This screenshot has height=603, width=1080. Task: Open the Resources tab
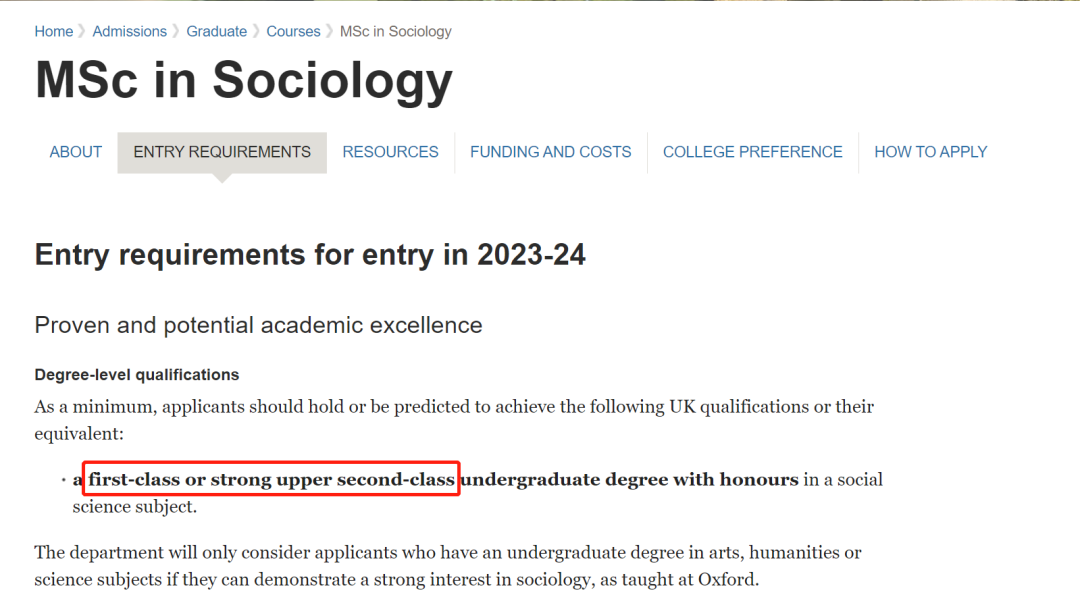pyautogui.click(x=390, y=152)
